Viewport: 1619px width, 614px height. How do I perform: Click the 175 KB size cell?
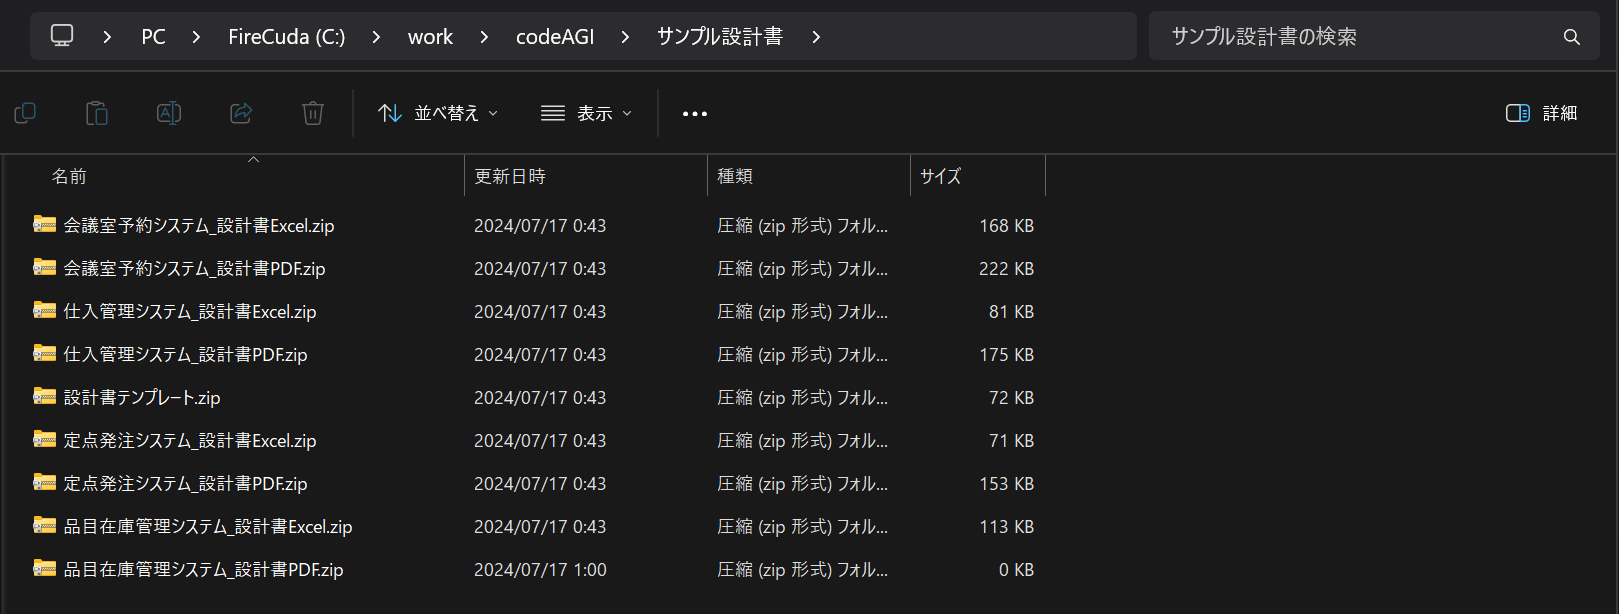(1006, 355)
